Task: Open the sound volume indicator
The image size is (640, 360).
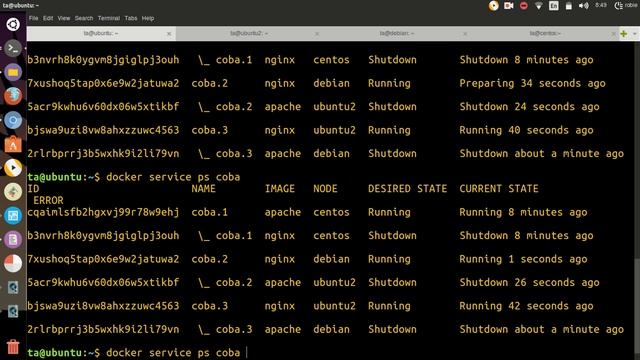Action: point(584,6)
